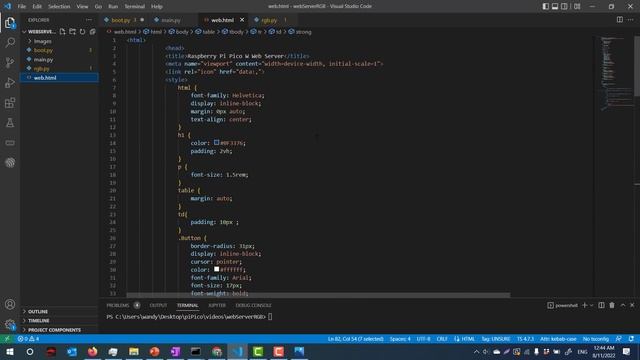Switch to the Jupyter panel tab
This screenshot has height=360, width=640.
[217, 305]
